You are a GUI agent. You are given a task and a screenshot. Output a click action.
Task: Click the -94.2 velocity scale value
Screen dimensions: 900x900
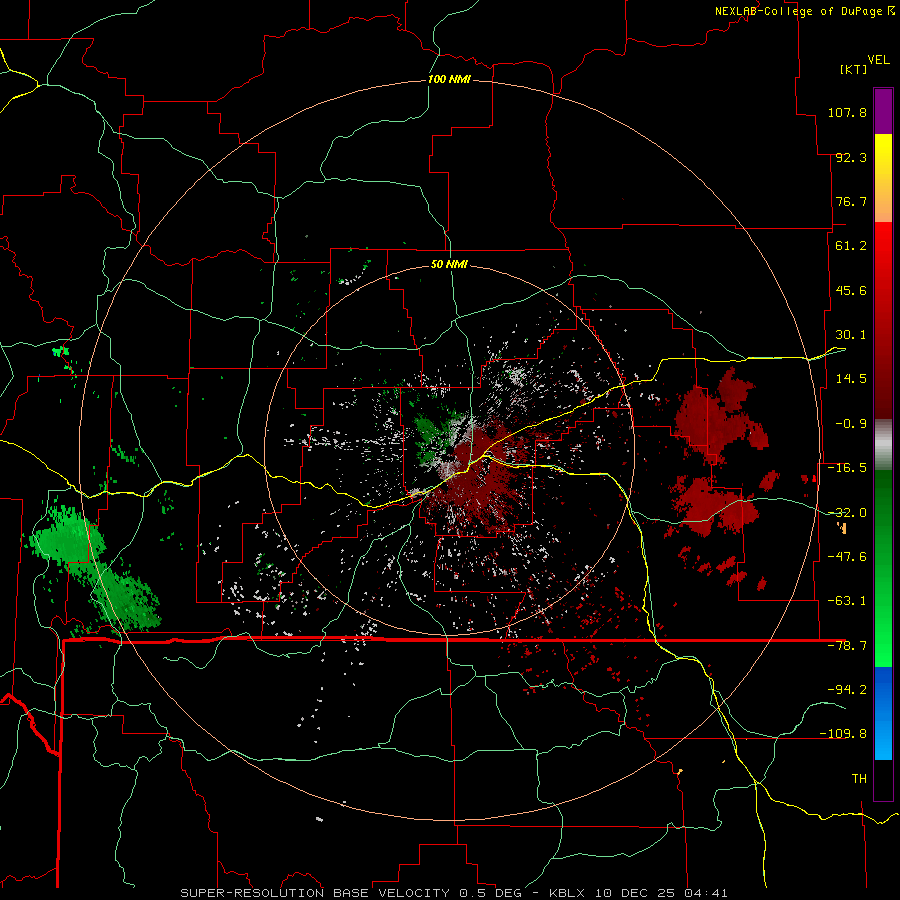click(x=847, y=689)
